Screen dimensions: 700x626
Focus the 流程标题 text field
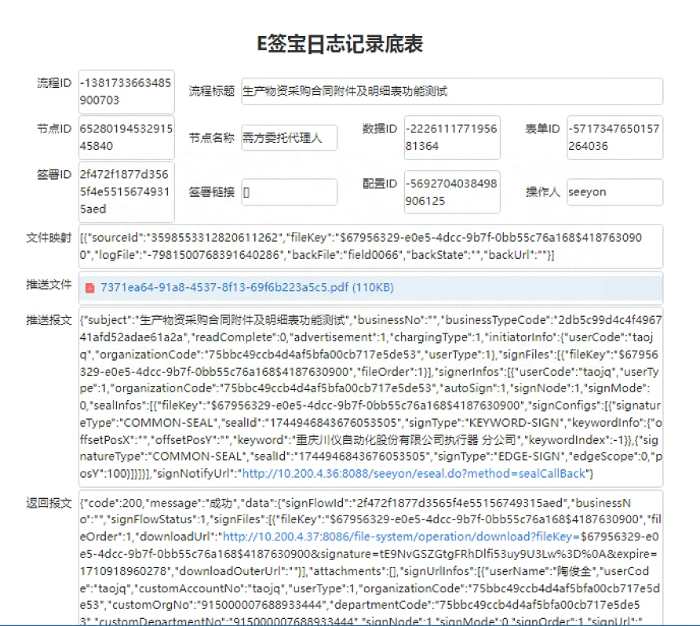pyautogui.click(x=451, y=91)
